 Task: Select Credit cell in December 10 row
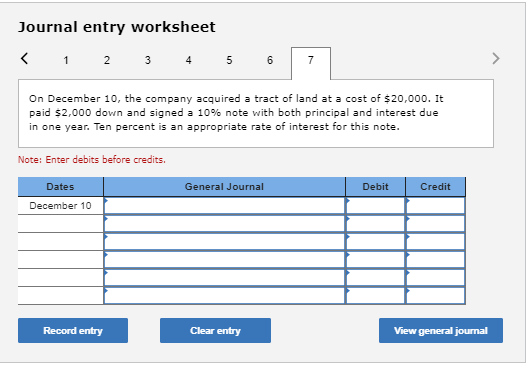coord(436,206)
